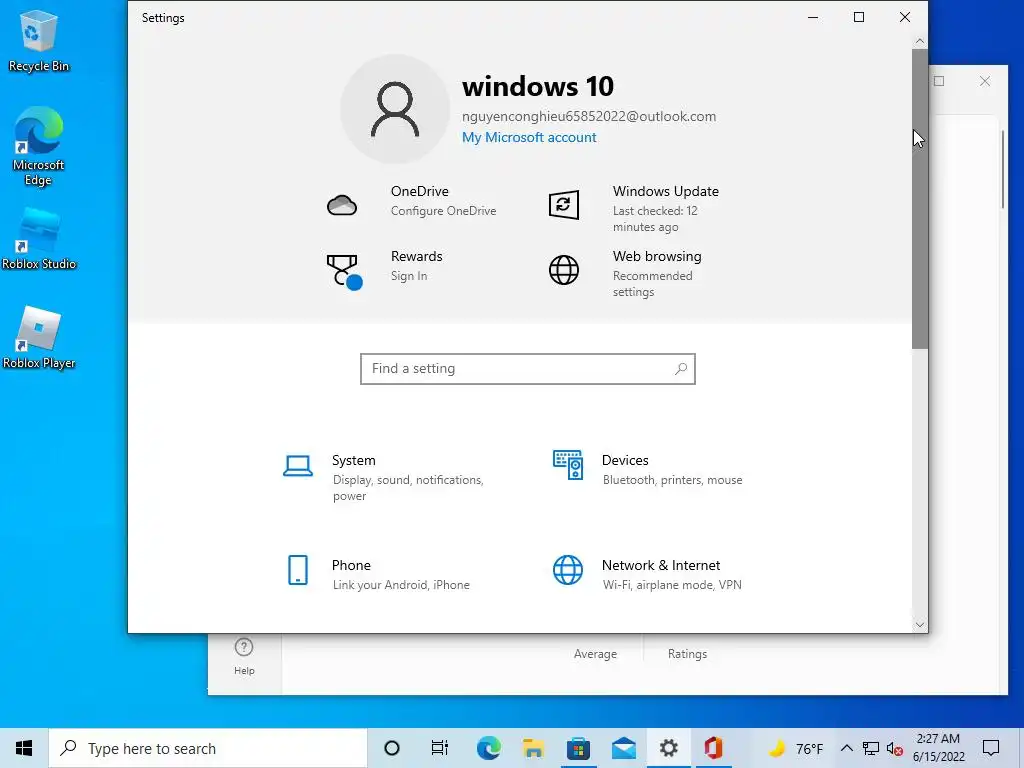
Task: Open Task View on taskbar
Action: coord(440,748)
